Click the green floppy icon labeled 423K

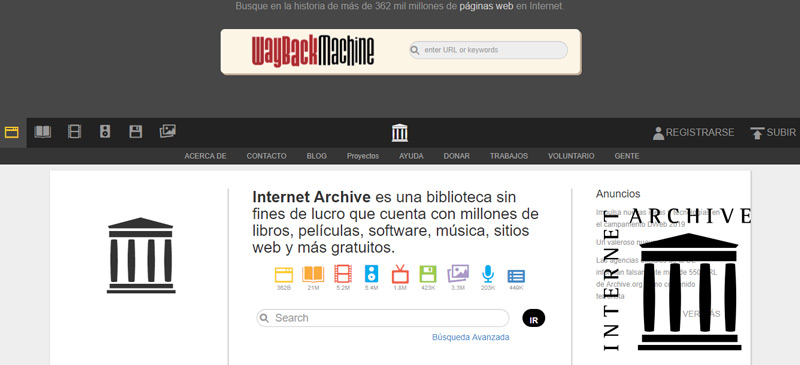(x=428, y=274)
